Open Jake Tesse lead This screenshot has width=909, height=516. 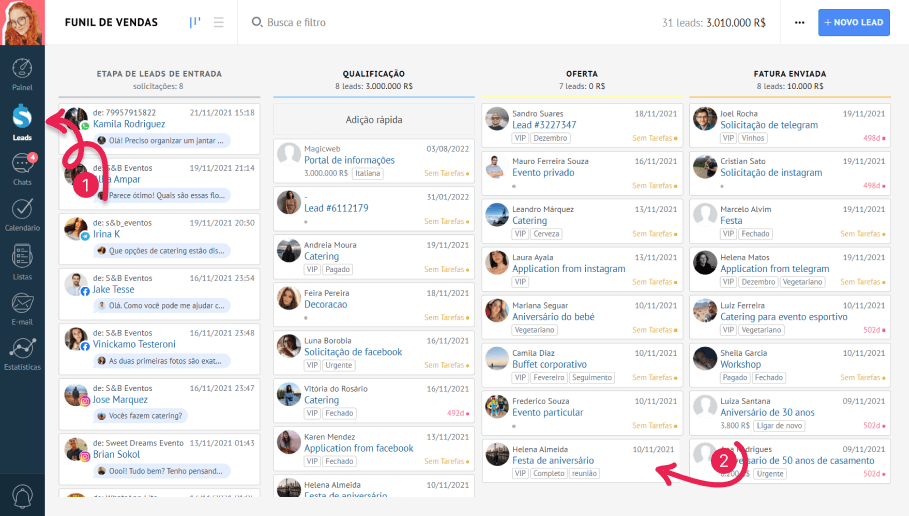click(114, 289)
